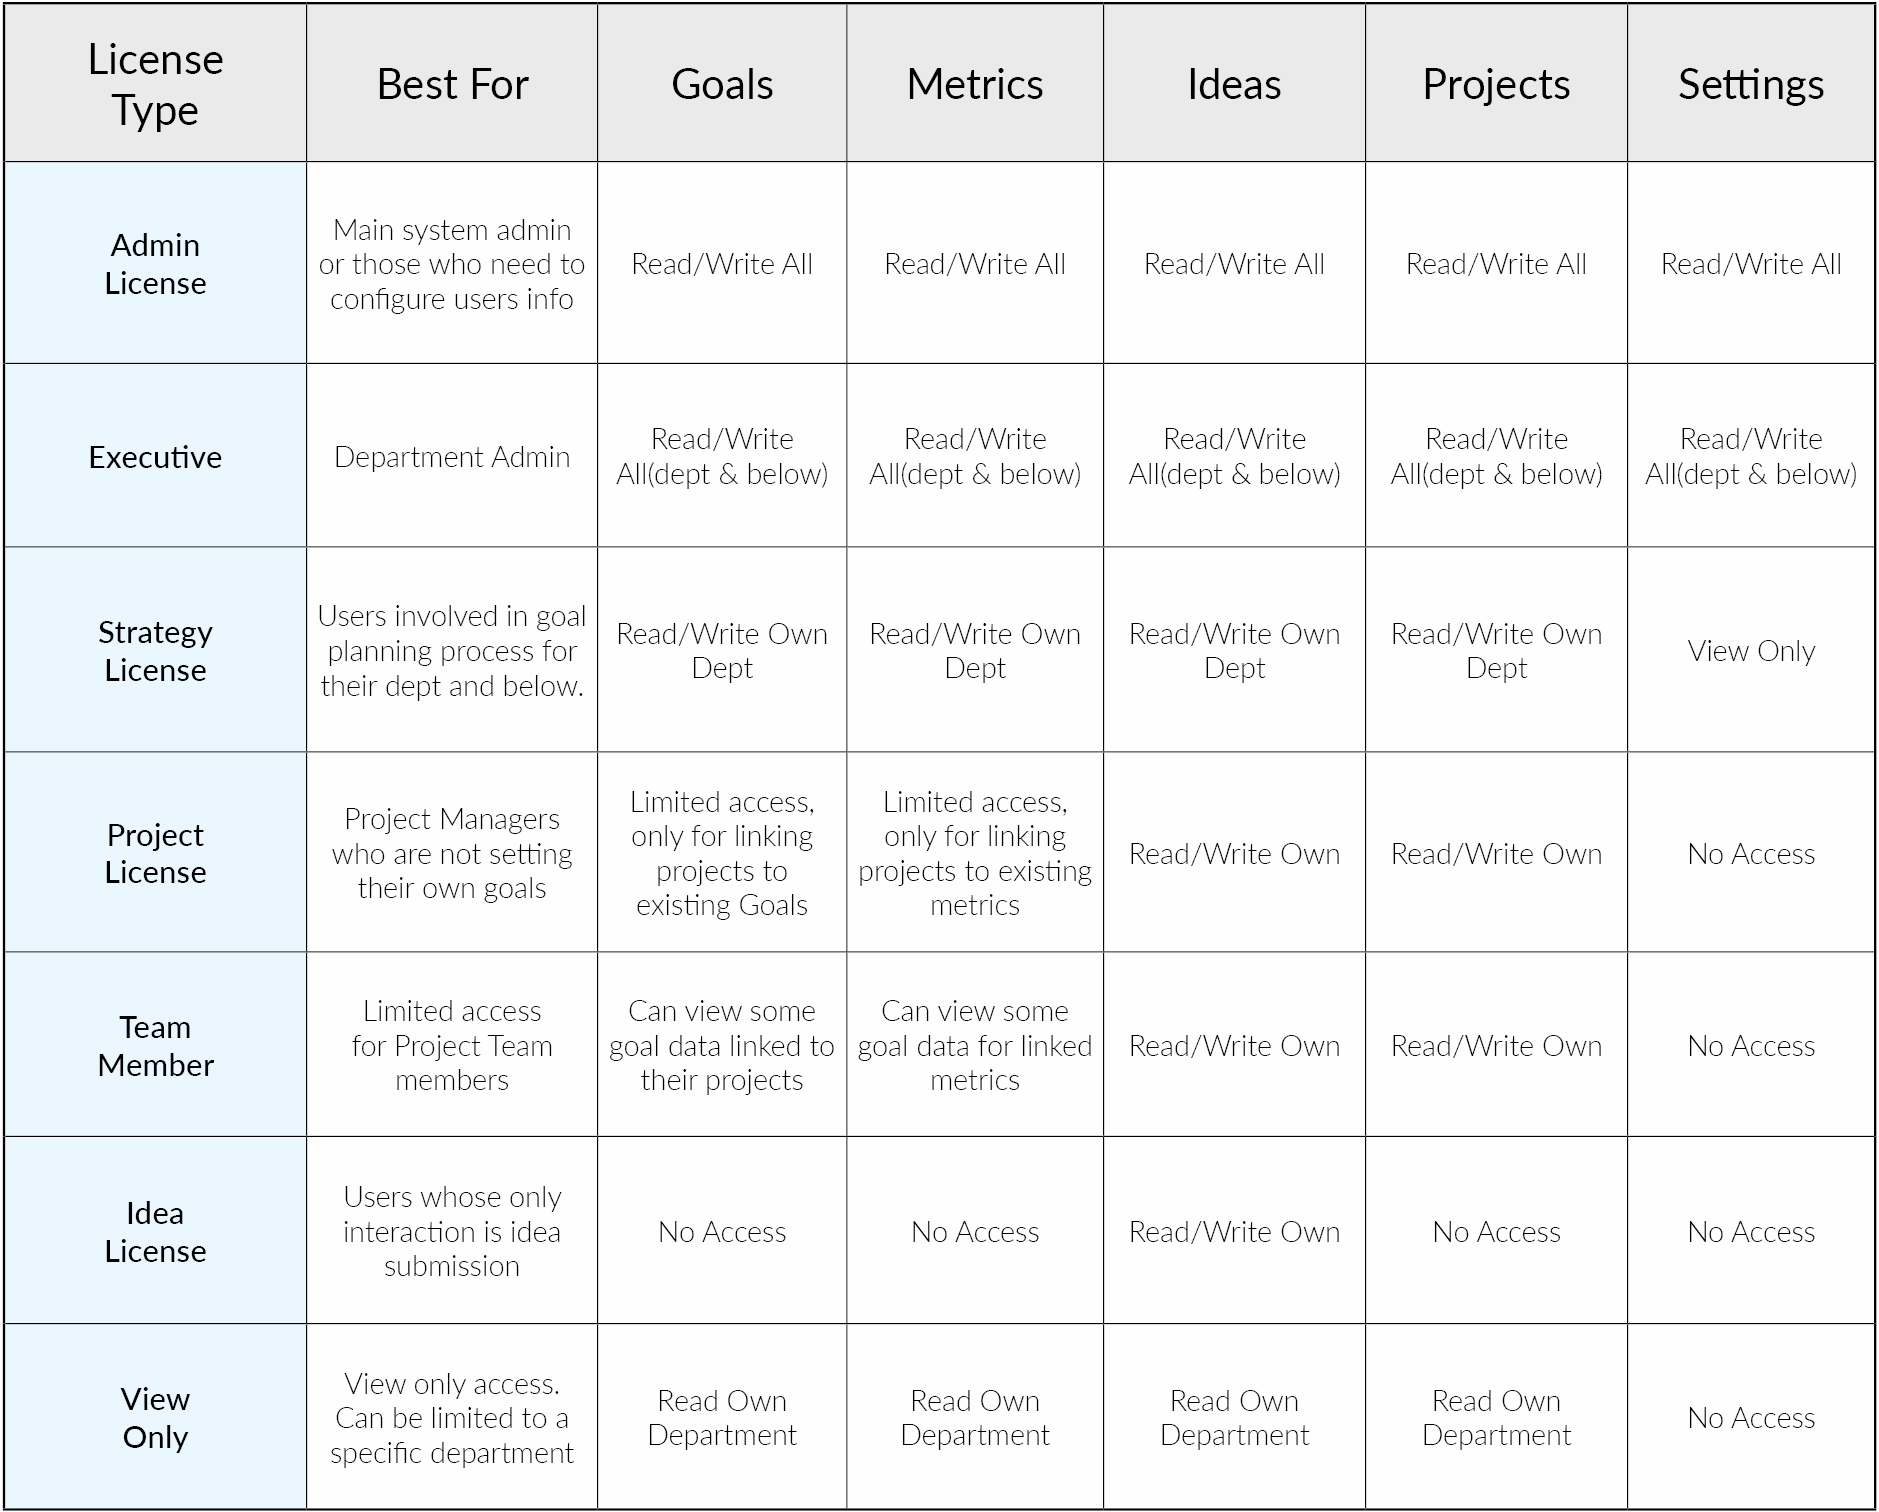
Task: Select Strategy License's View Only settings cell
Action: click(x=1751, y=650)
